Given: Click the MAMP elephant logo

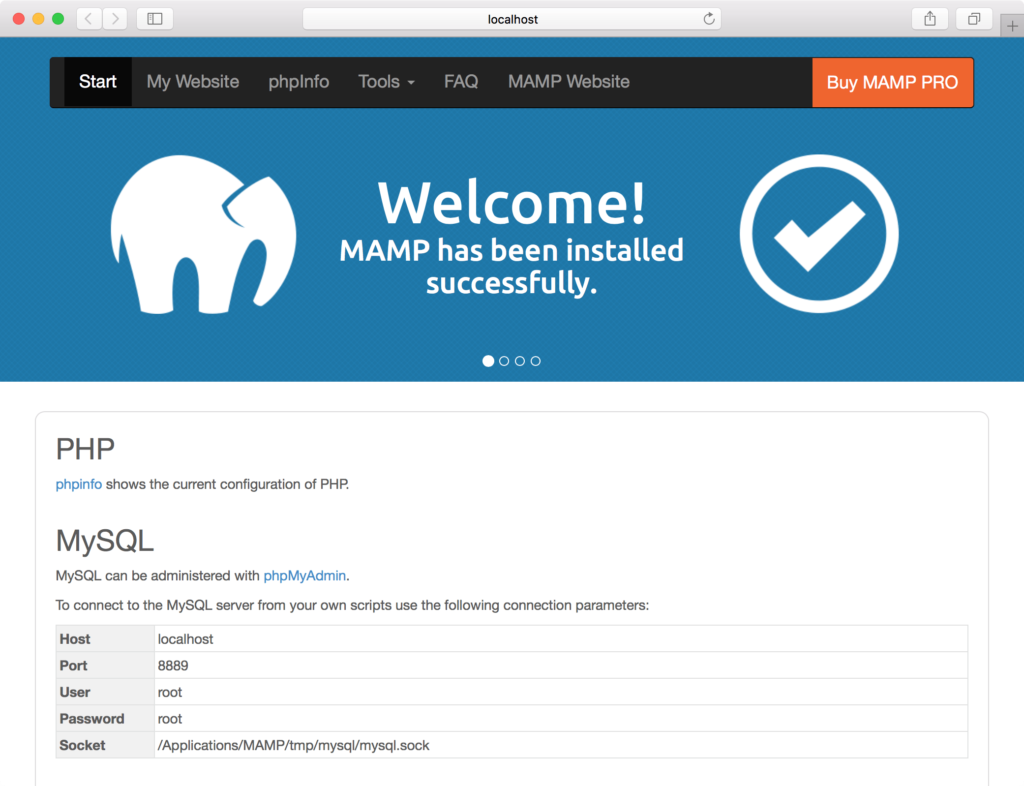Looking at the screenshot, I should 203,235.
